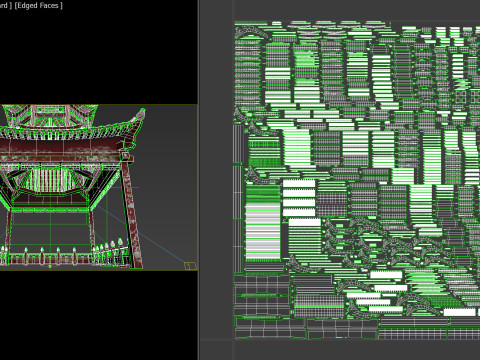Open the Edged Faces viewport shading menu

point(38,6)
